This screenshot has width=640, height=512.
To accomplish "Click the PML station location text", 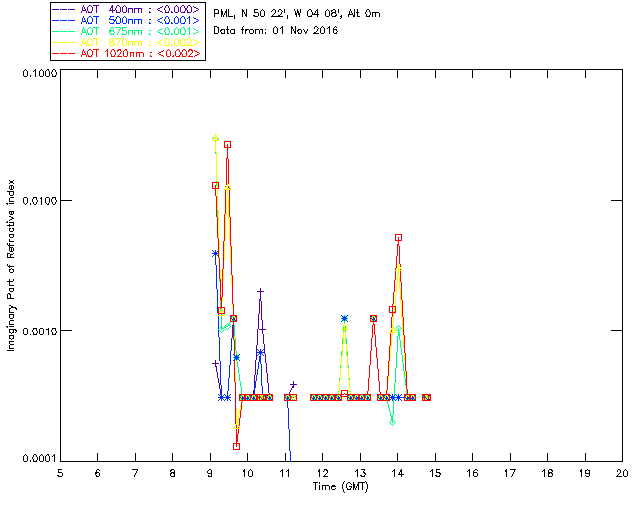I will pos(297,13).
